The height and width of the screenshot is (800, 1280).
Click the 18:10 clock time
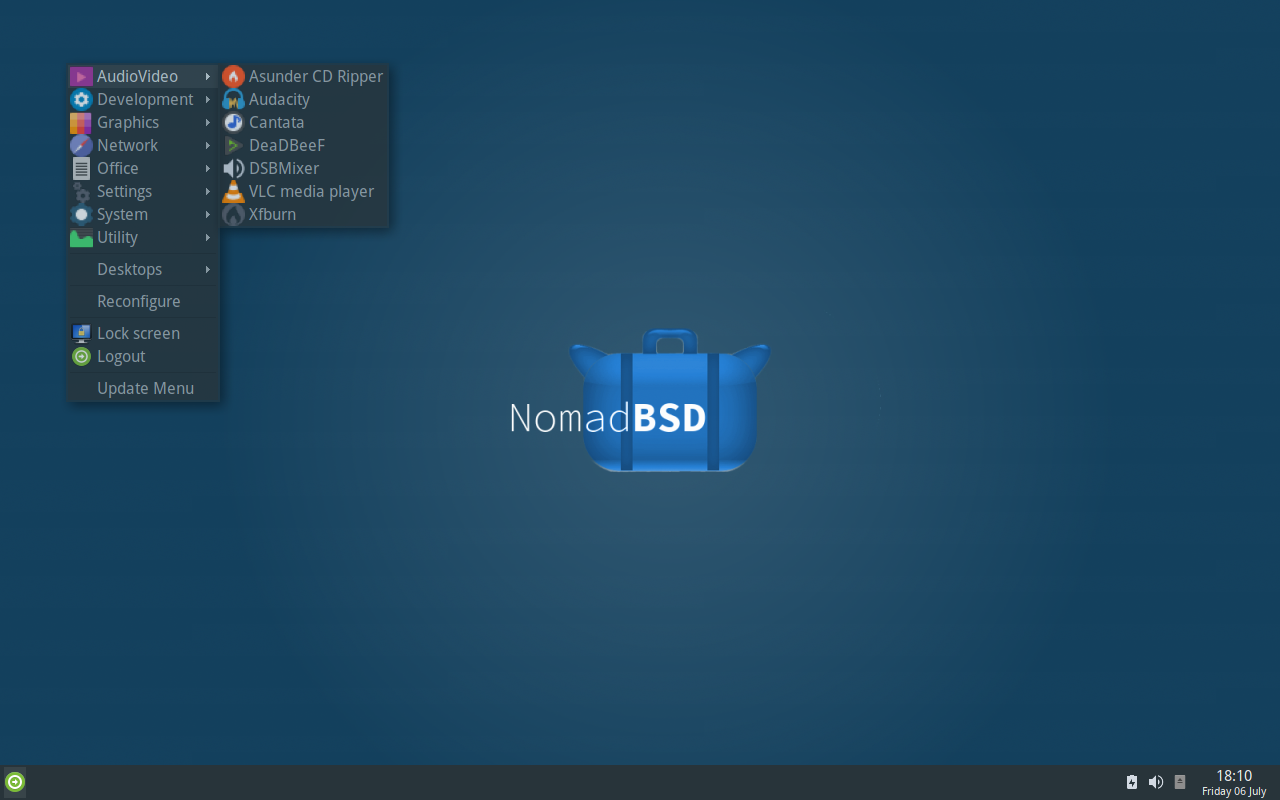[1234, 776]
